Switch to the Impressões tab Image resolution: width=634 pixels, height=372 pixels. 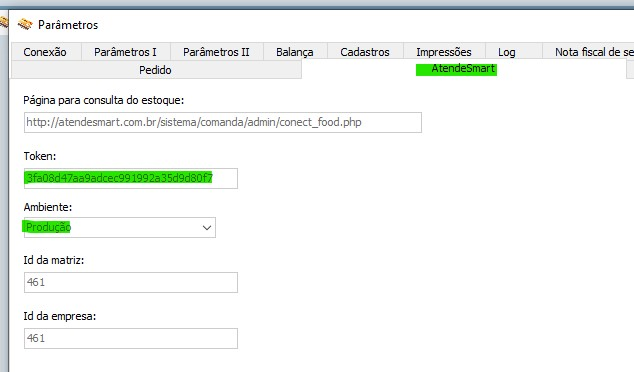coord(444,52)
